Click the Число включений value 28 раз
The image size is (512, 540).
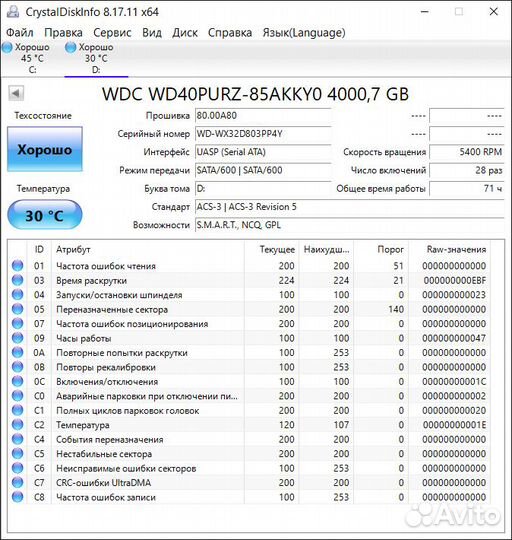tap(467, 170)
